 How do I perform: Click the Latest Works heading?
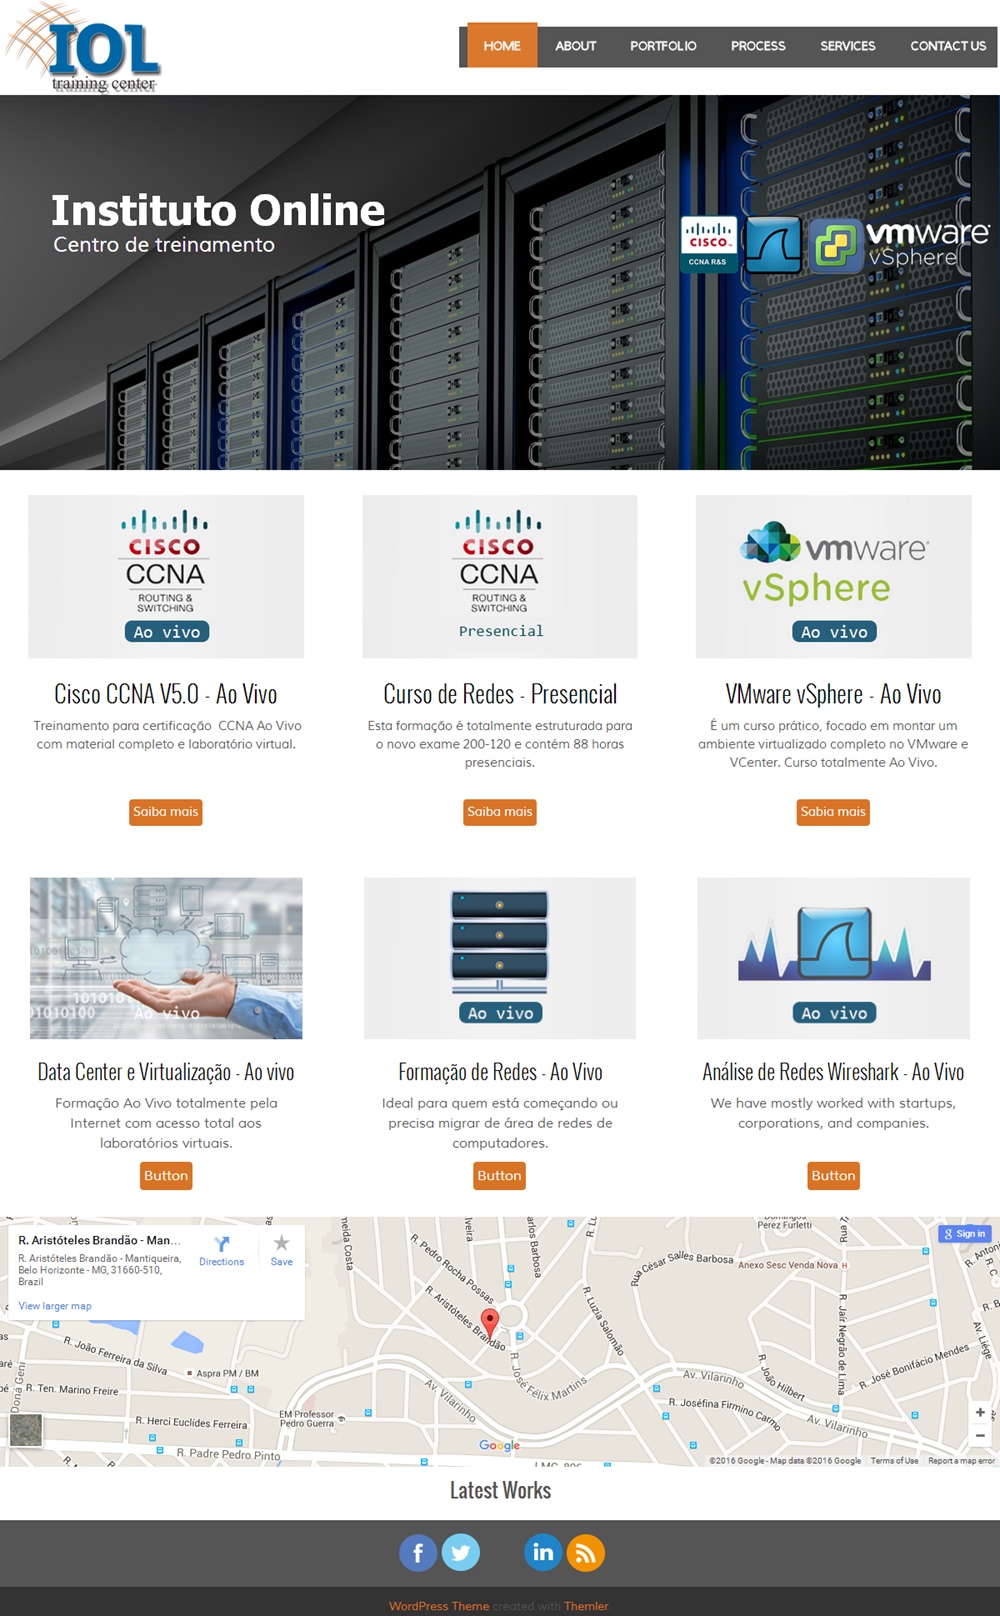coord(500,1490)
